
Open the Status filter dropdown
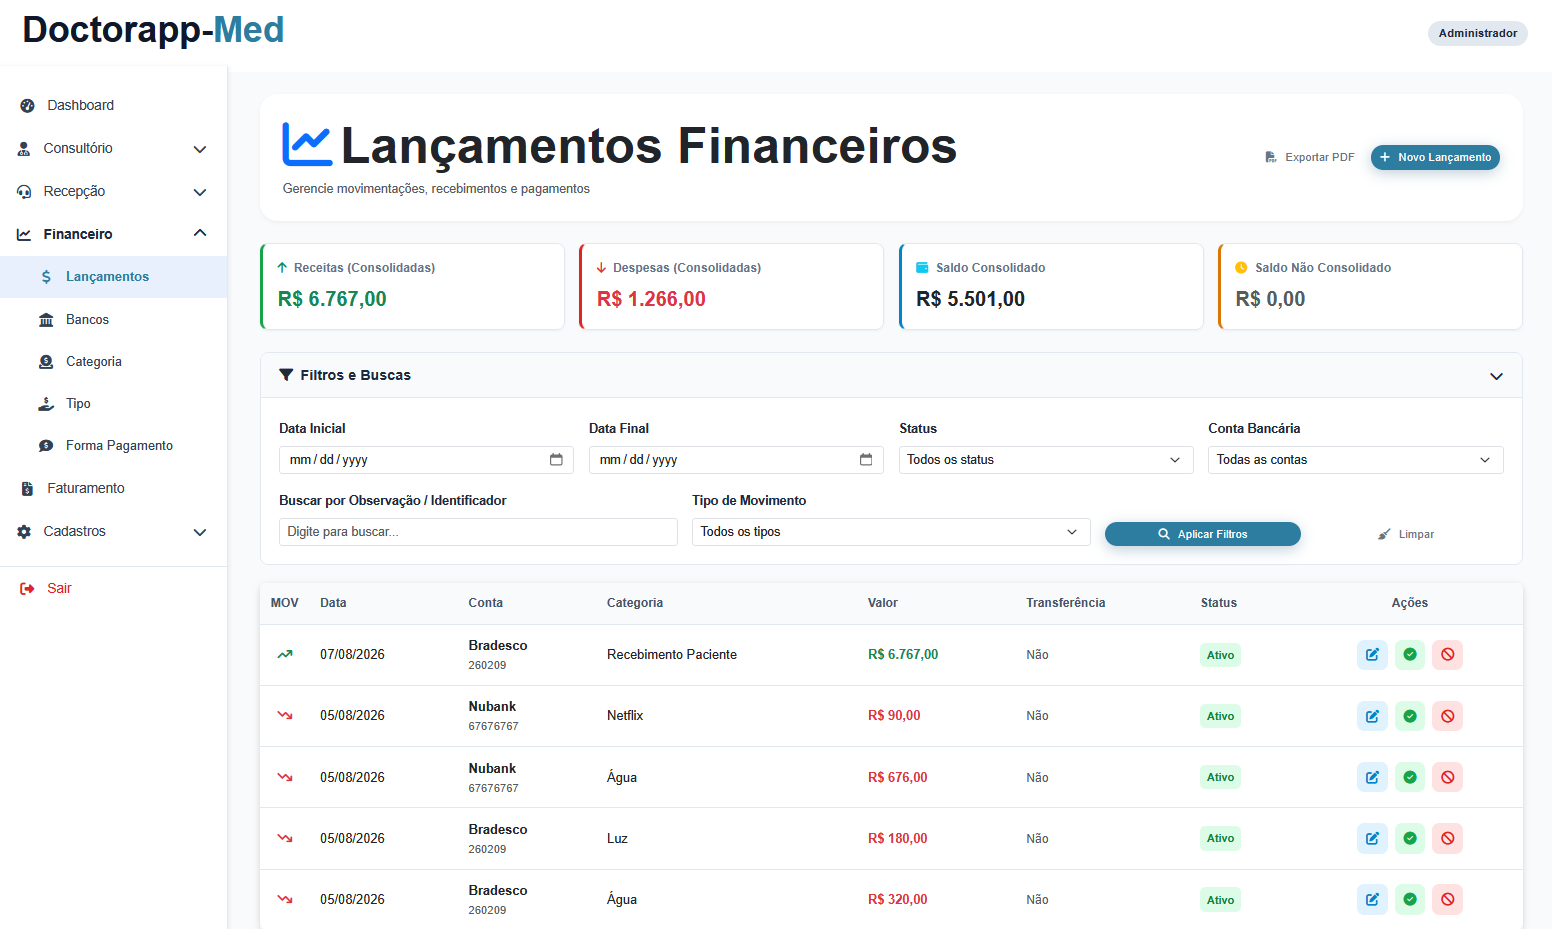(1046, 460)
